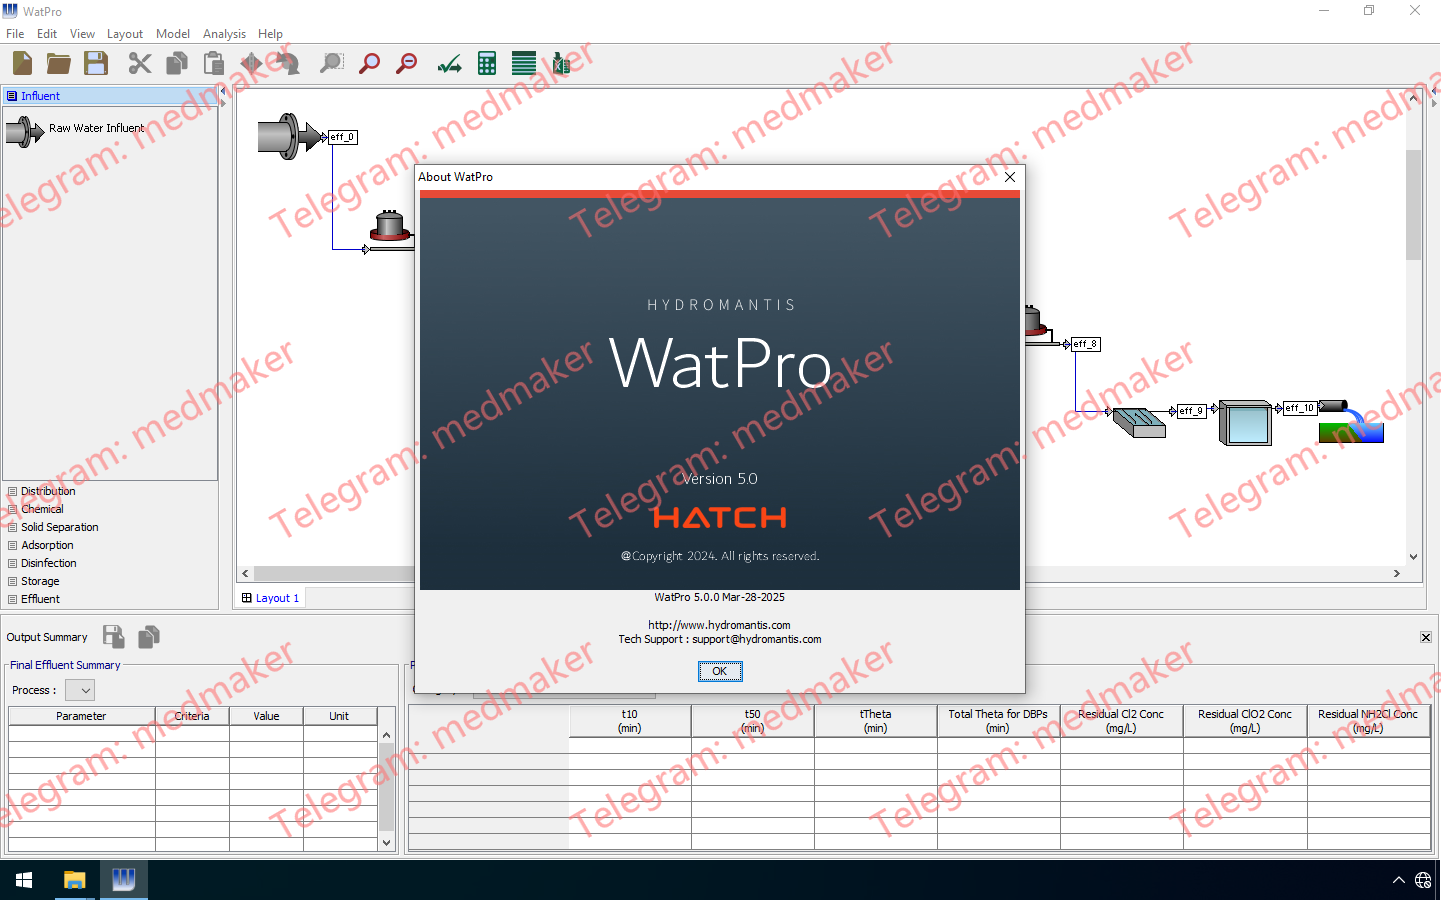Open the calculator simulation tool

486,62
